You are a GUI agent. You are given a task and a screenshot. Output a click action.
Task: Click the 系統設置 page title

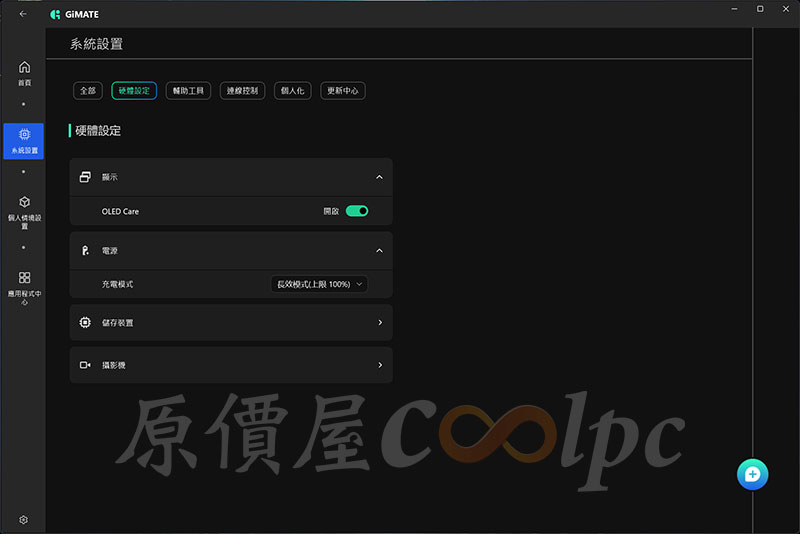pos(96,44)
